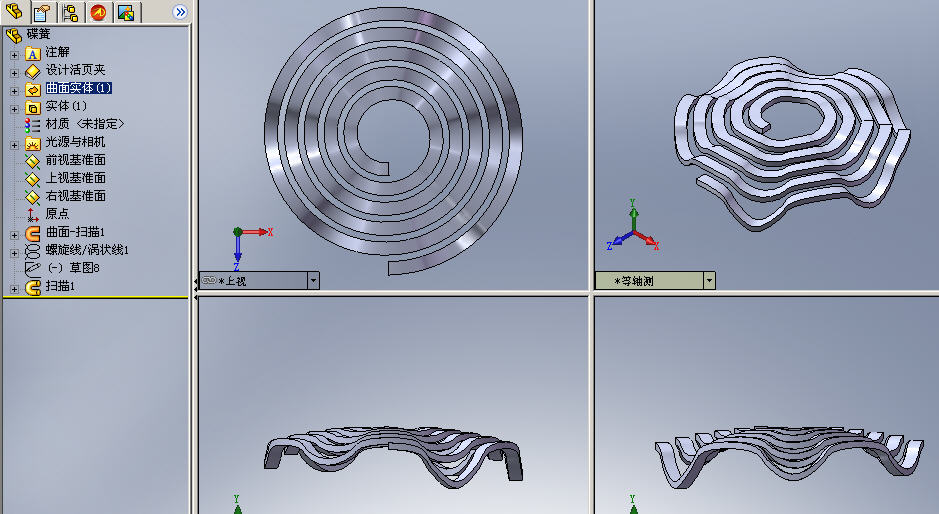This screenshot has width=939, height=514.
Task: Select the 右视基准面 right plane icon
Action: (x=32, y=196)
